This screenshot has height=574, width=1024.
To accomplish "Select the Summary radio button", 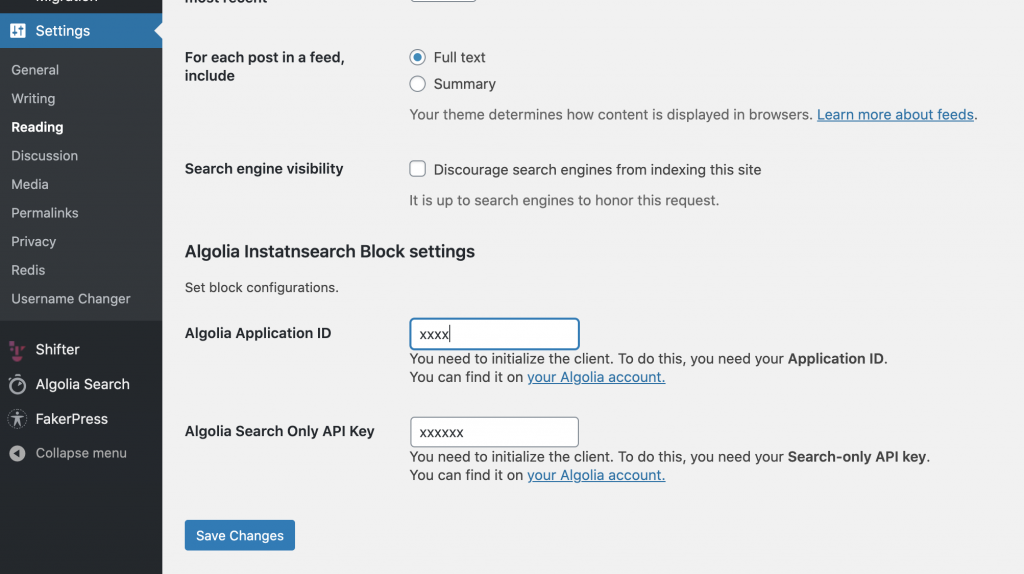I will (417, 84).
